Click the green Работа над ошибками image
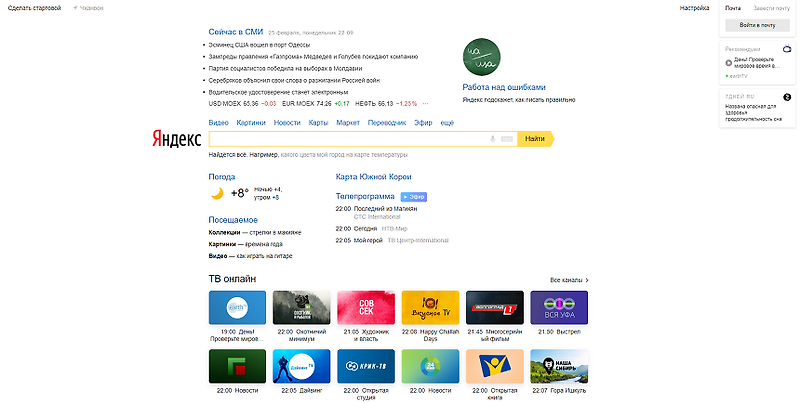Image resolution: width=800 pixels, height=403 pixels. pos(481,57)
